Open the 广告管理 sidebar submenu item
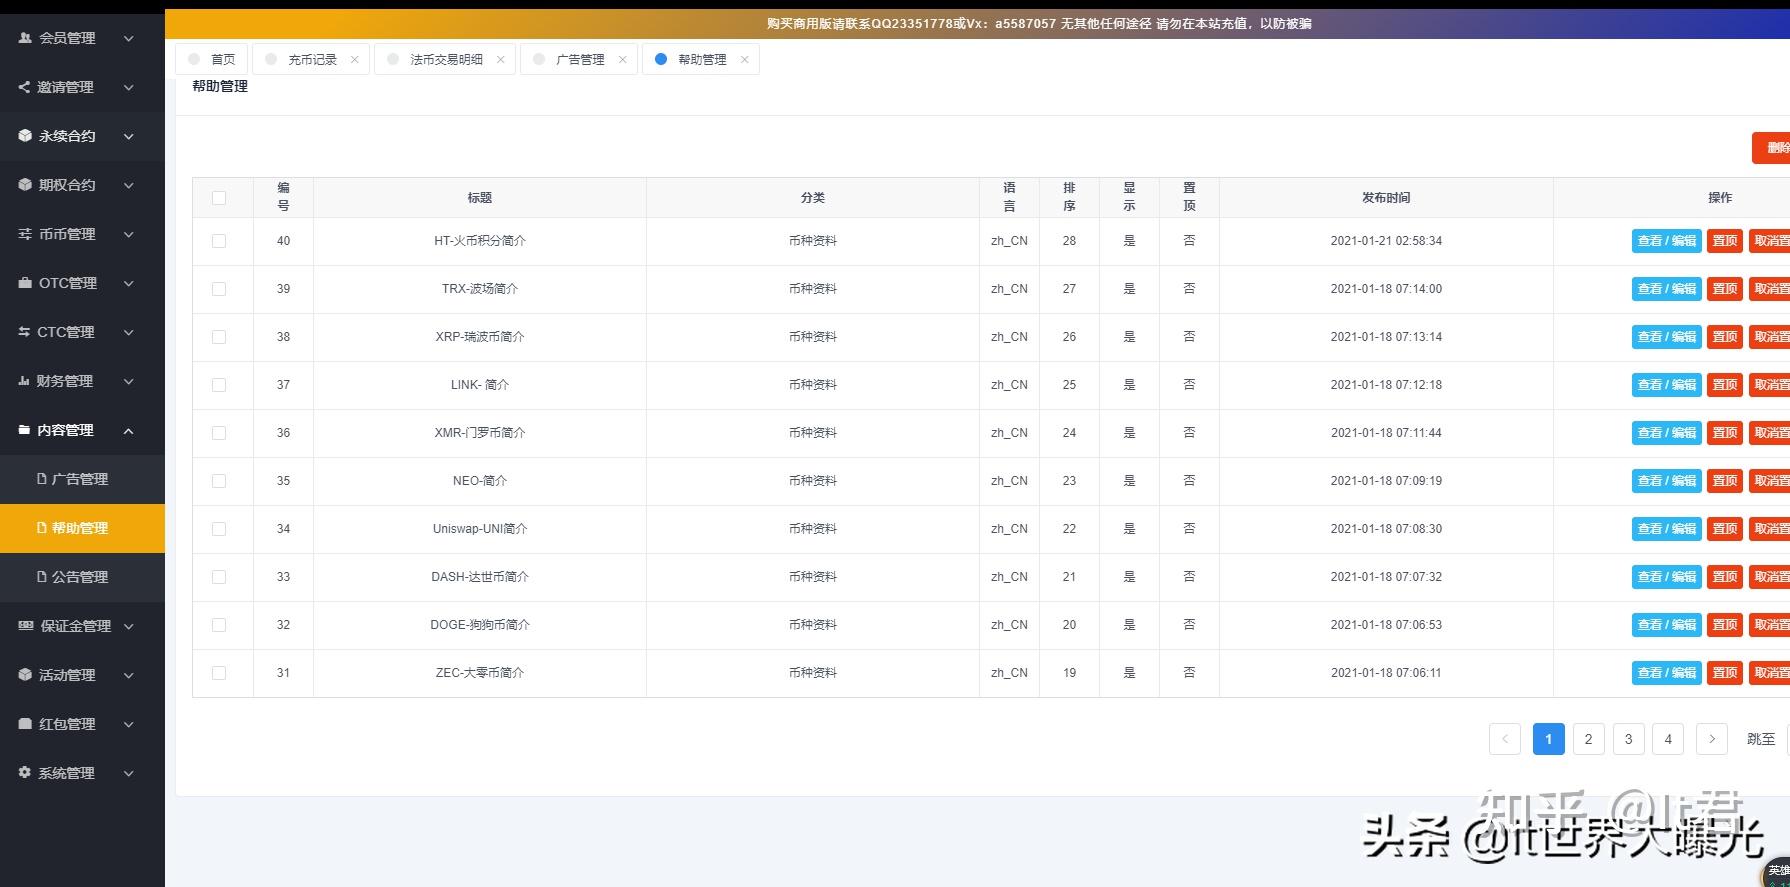This screenshot has width=1790, height=887. click(82, 479)
